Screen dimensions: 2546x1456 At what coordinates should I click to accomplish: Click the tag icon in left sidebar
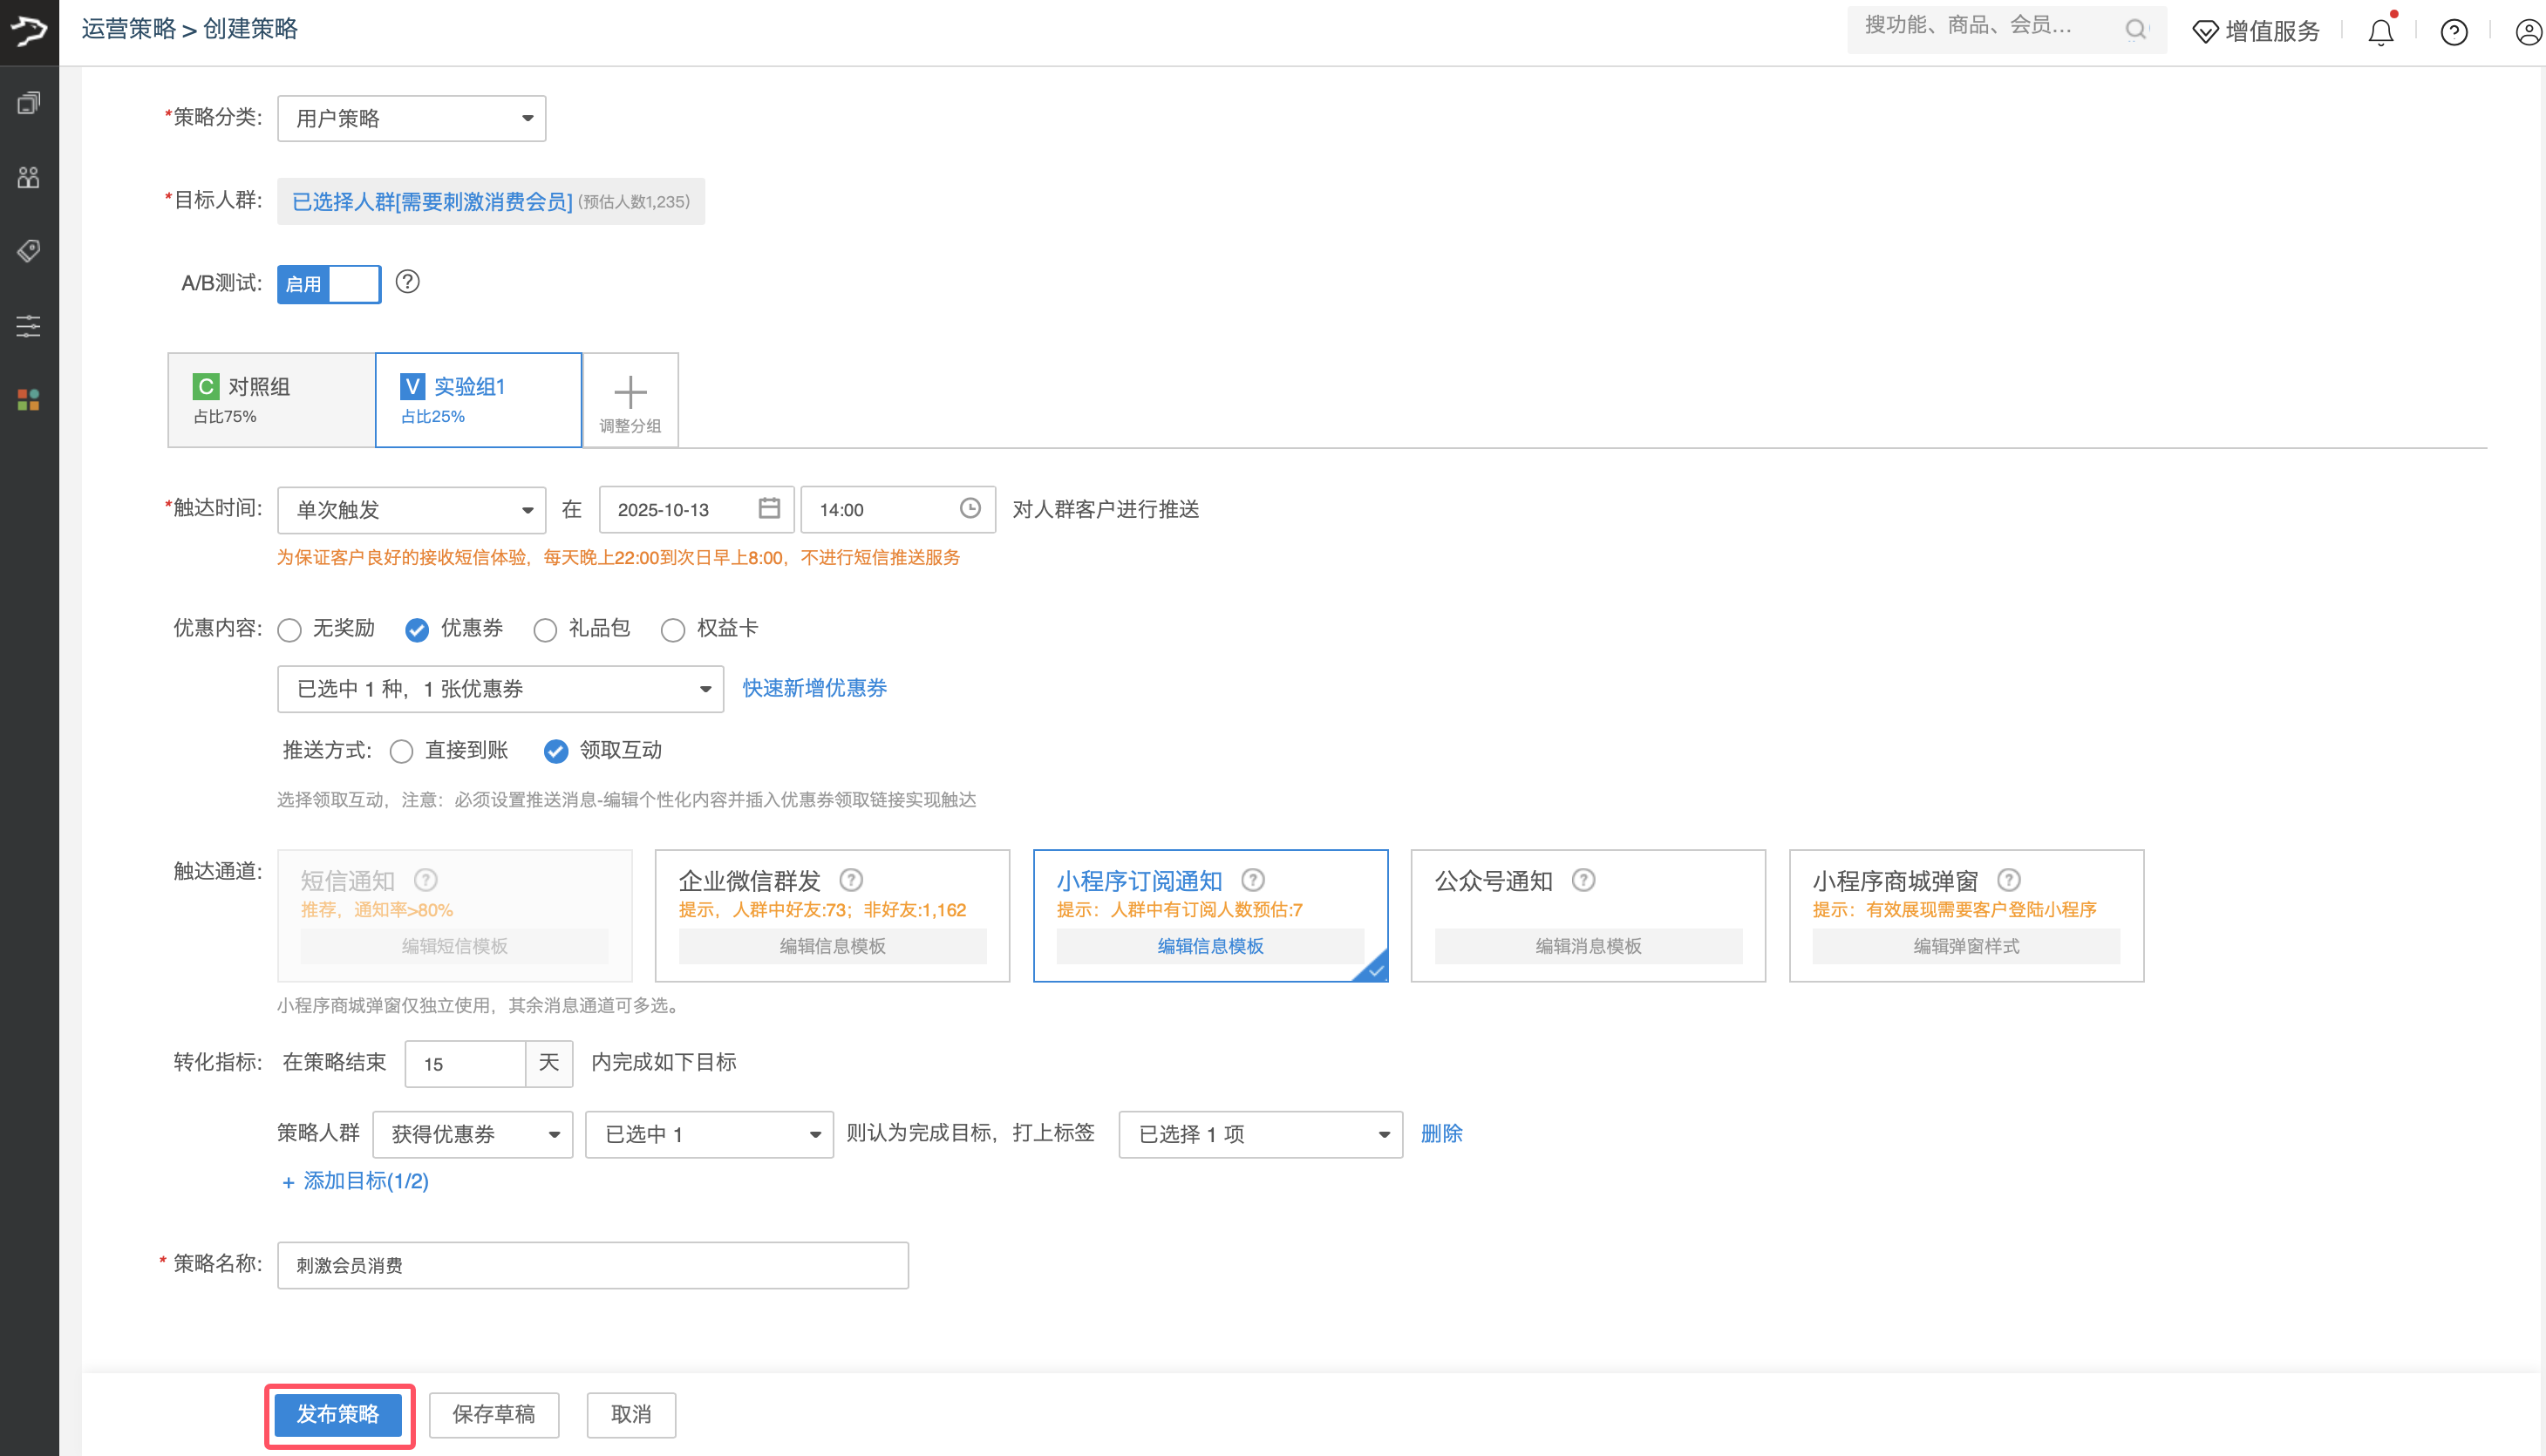tap(29, 250)
